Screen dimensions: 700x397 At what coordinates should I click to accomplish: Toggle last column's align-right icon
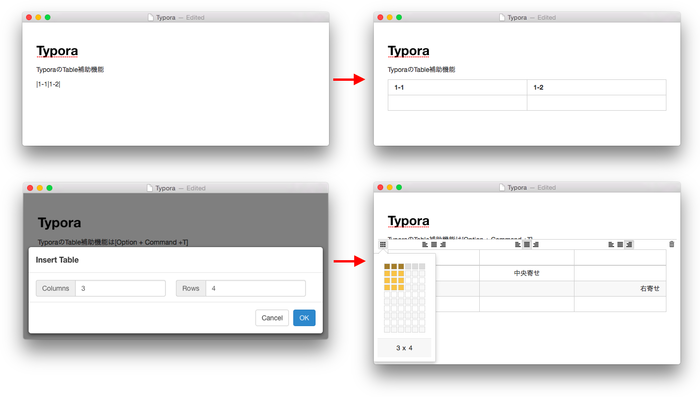tap(629, 244)
